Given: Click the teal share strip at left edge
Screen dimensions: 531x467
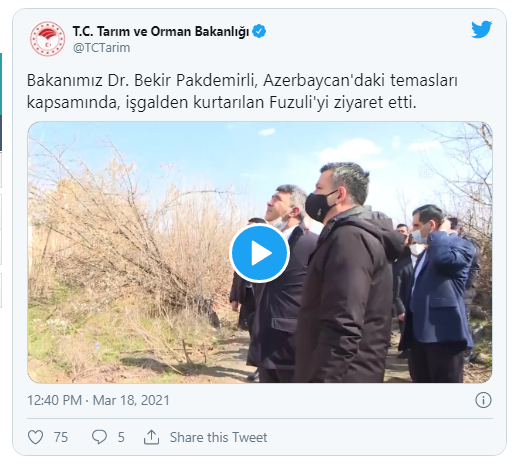Looking at the screenshot, I should point(1,84).
